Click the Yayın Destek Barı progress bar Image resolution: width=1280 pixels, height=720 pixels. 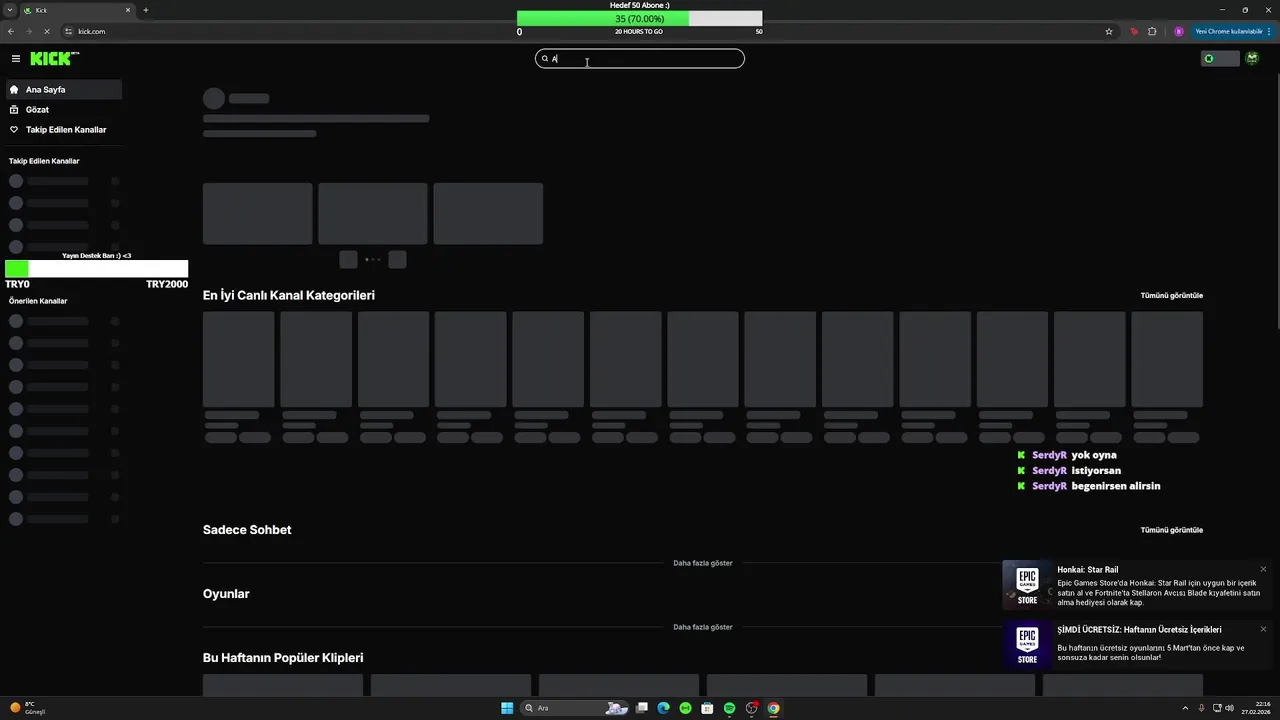pyautogui.click(x=96, y=269)
